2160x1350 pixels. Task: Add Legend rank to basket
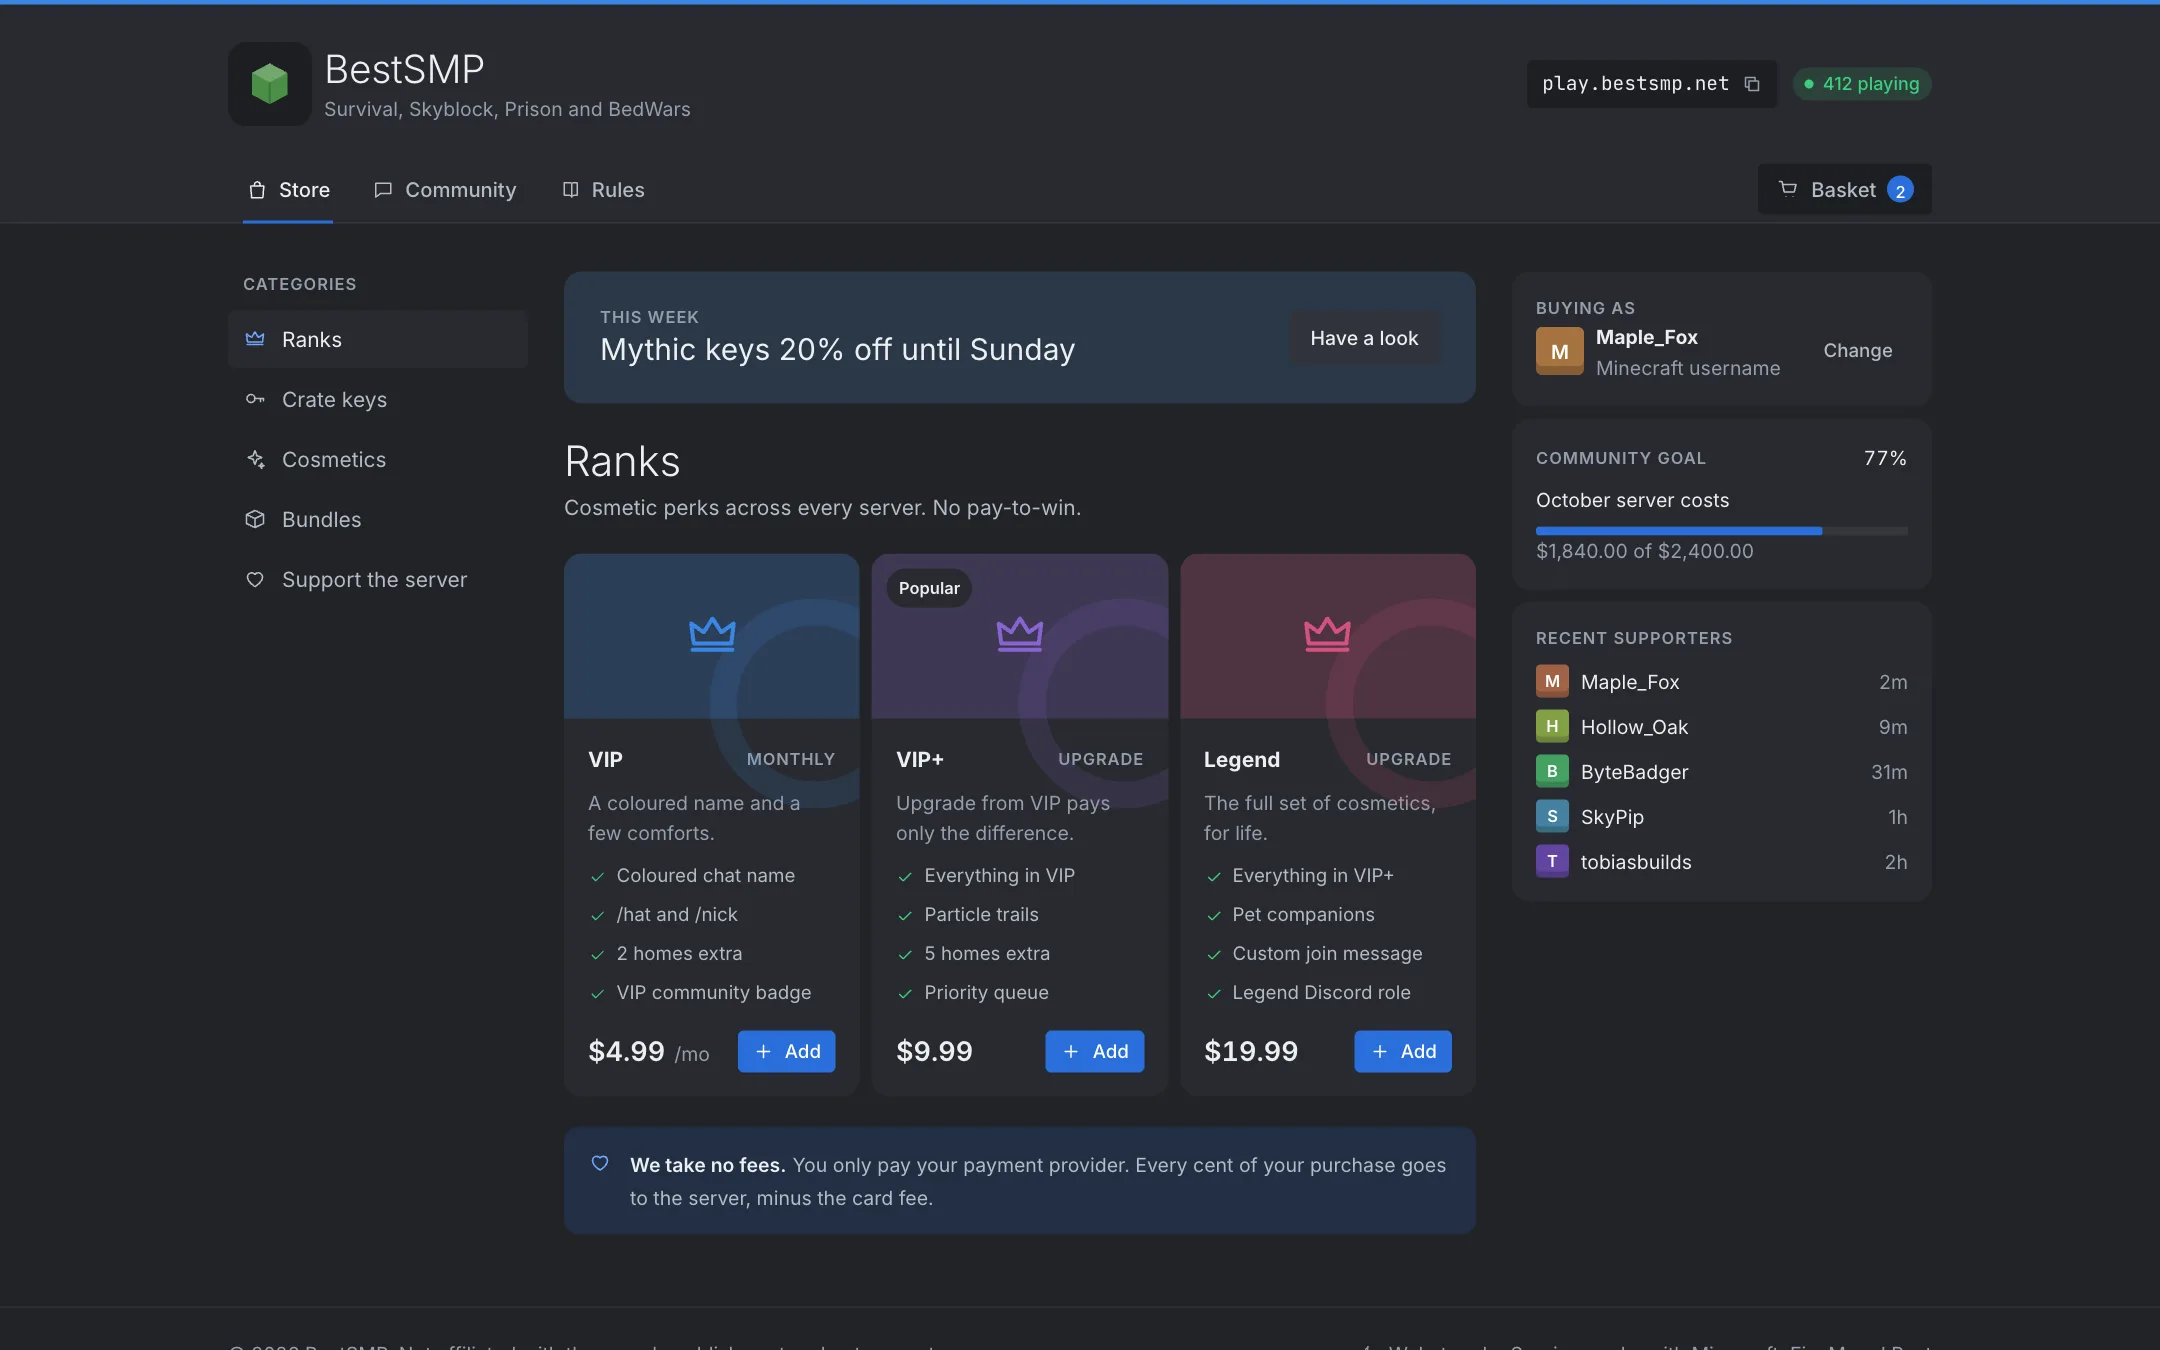[1402, 1051]
